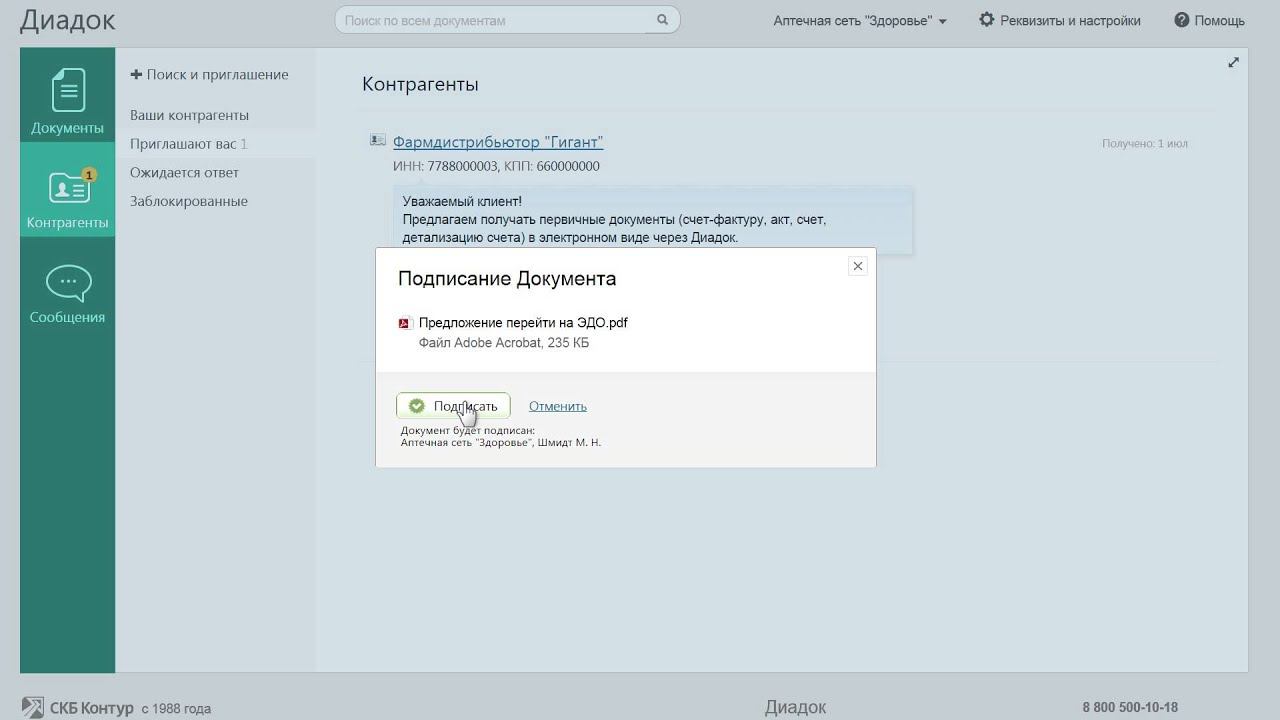Image resolution: width=1280 pixels, height=720 pixels.
Task: Click the СКБ Контур logo icon
Action: pos(32,707)
